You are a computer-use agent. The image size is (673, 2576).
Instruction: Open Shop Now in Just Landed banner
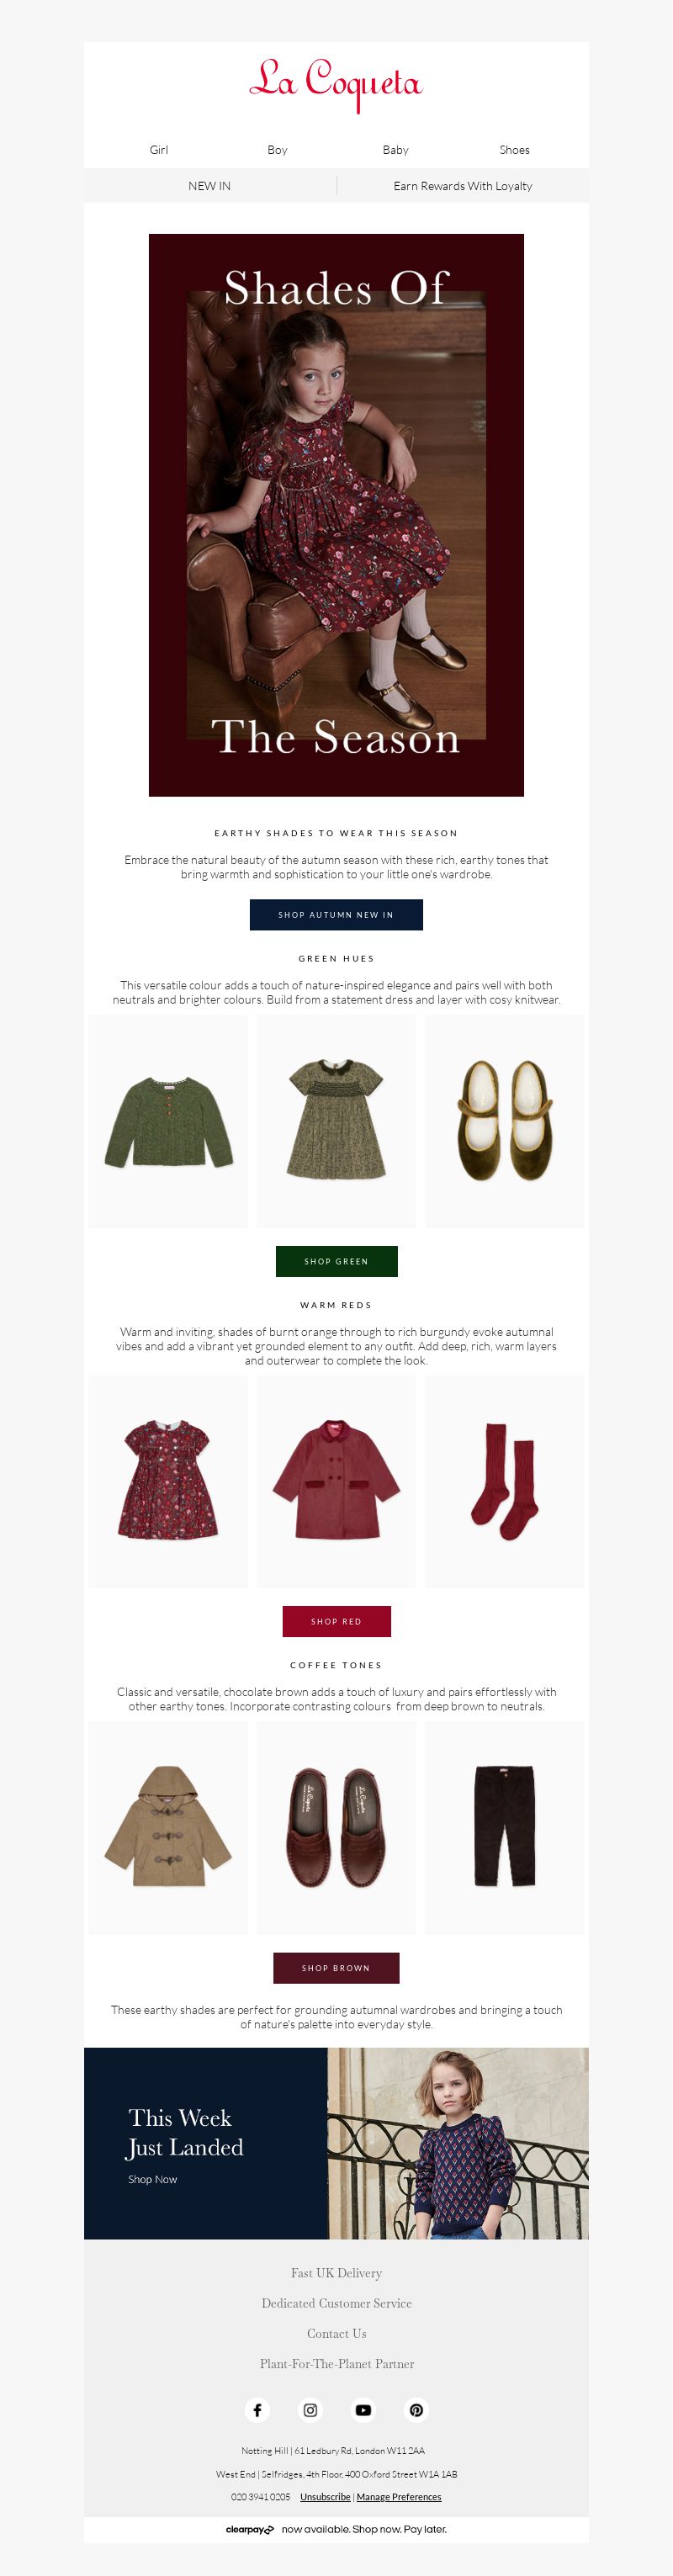152,2179
